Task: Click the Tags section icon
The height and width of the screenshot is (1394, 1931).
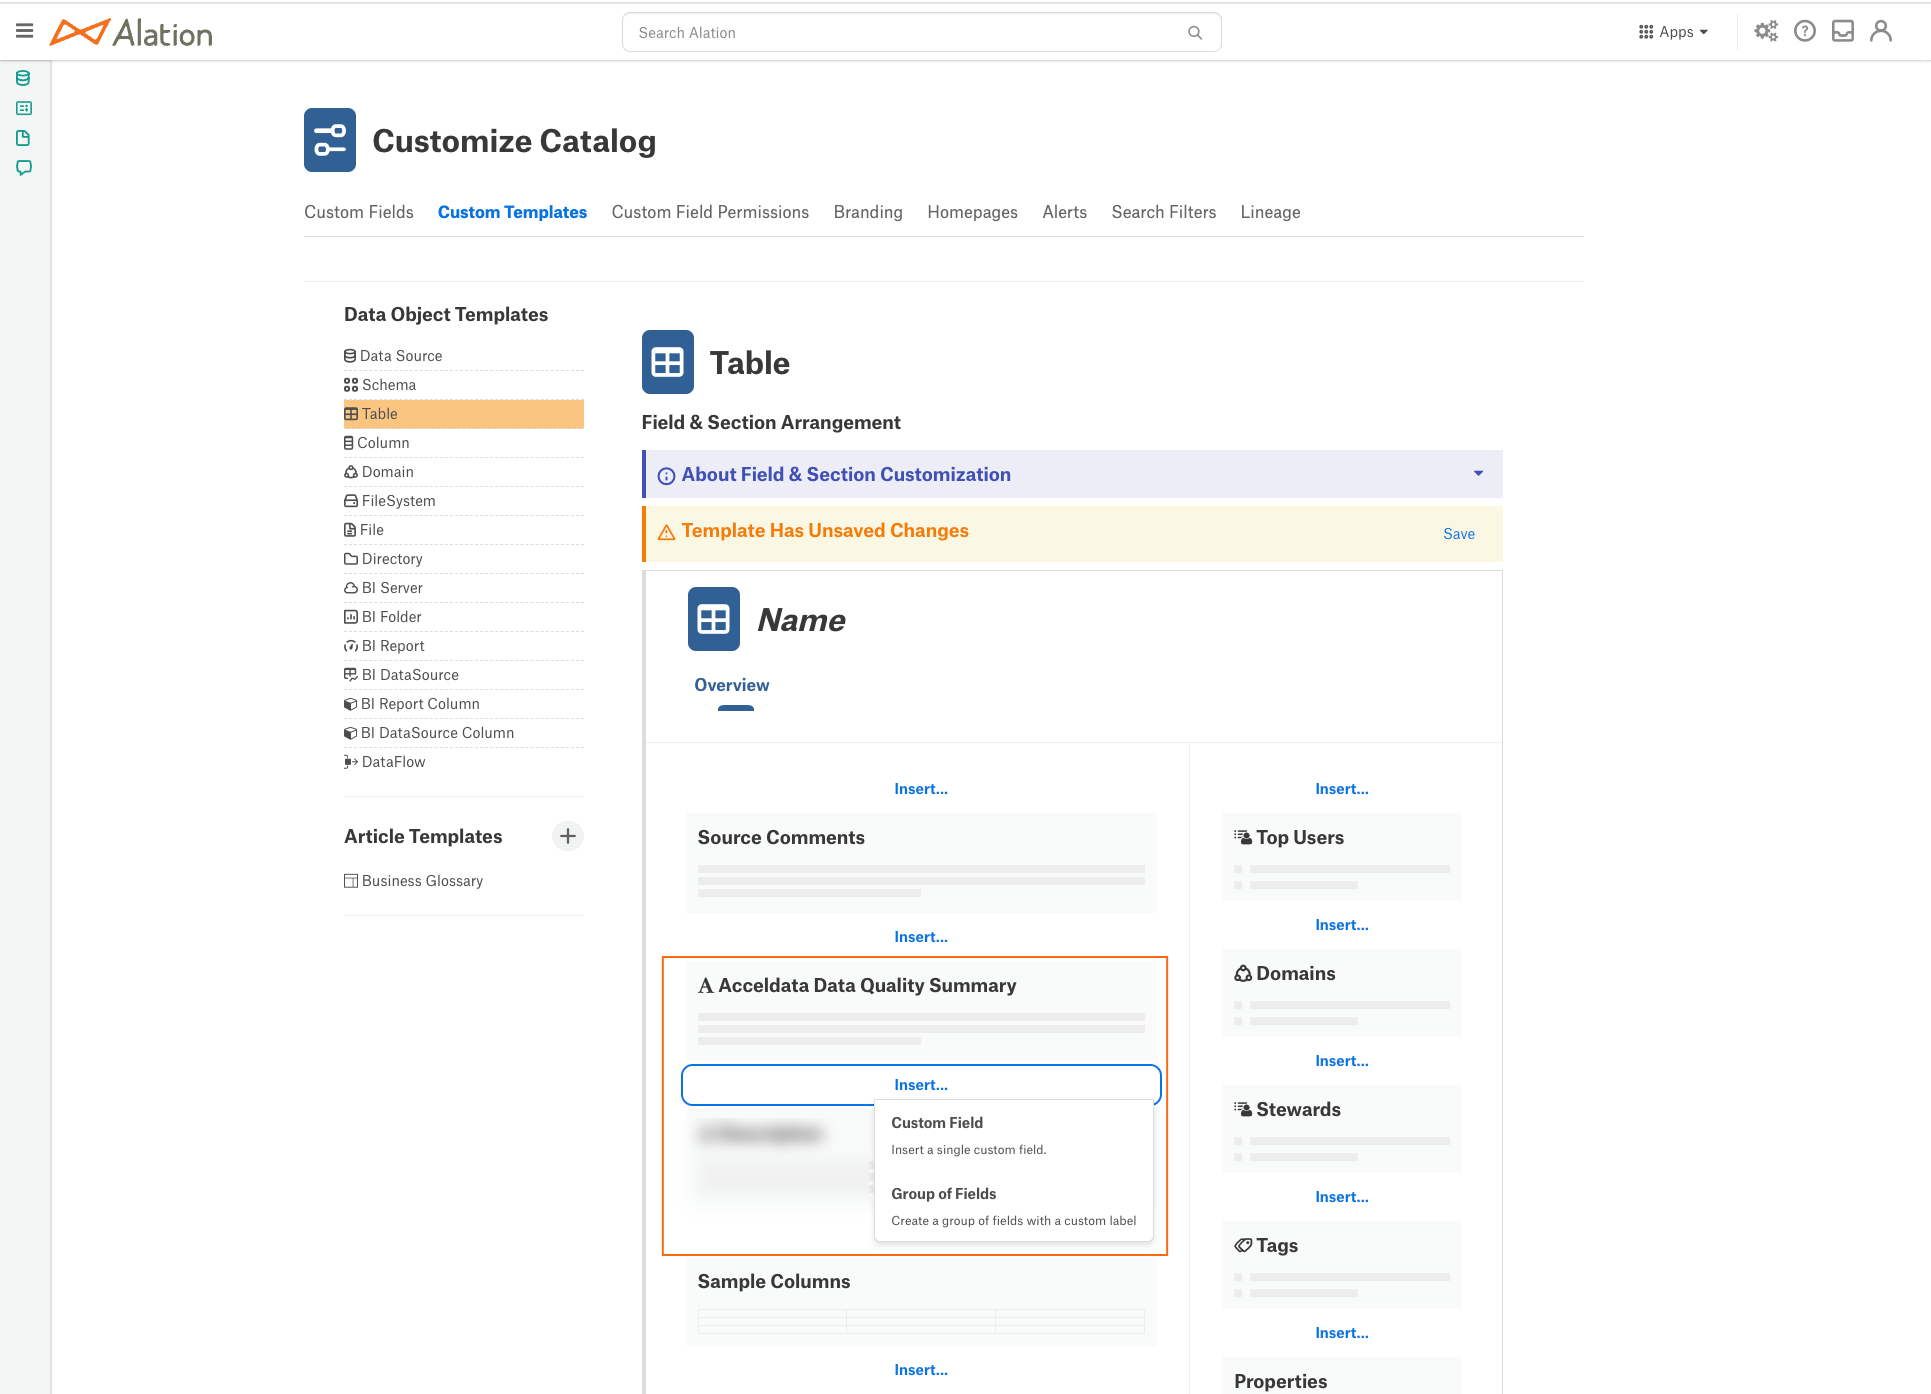Action: click(1243, 1245)
